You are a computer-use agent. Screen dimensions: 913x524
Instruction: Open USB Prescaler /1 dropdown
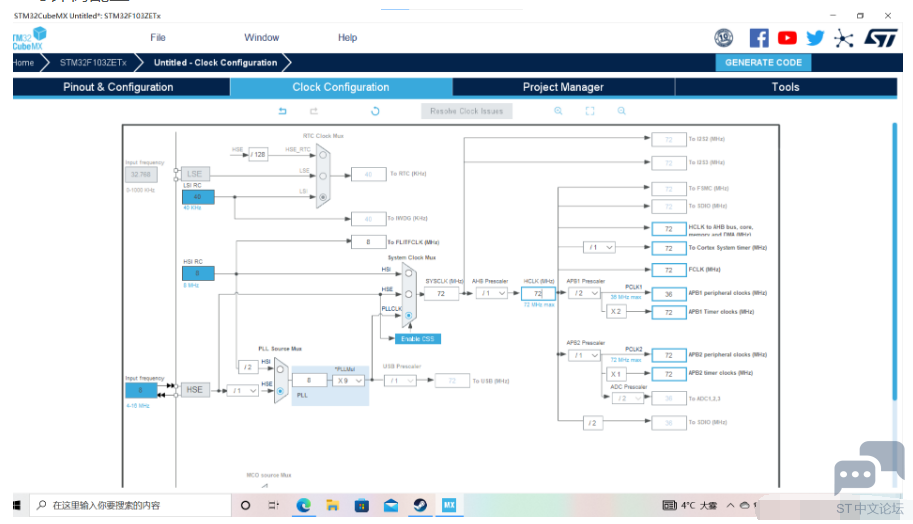tap(400, 381)
